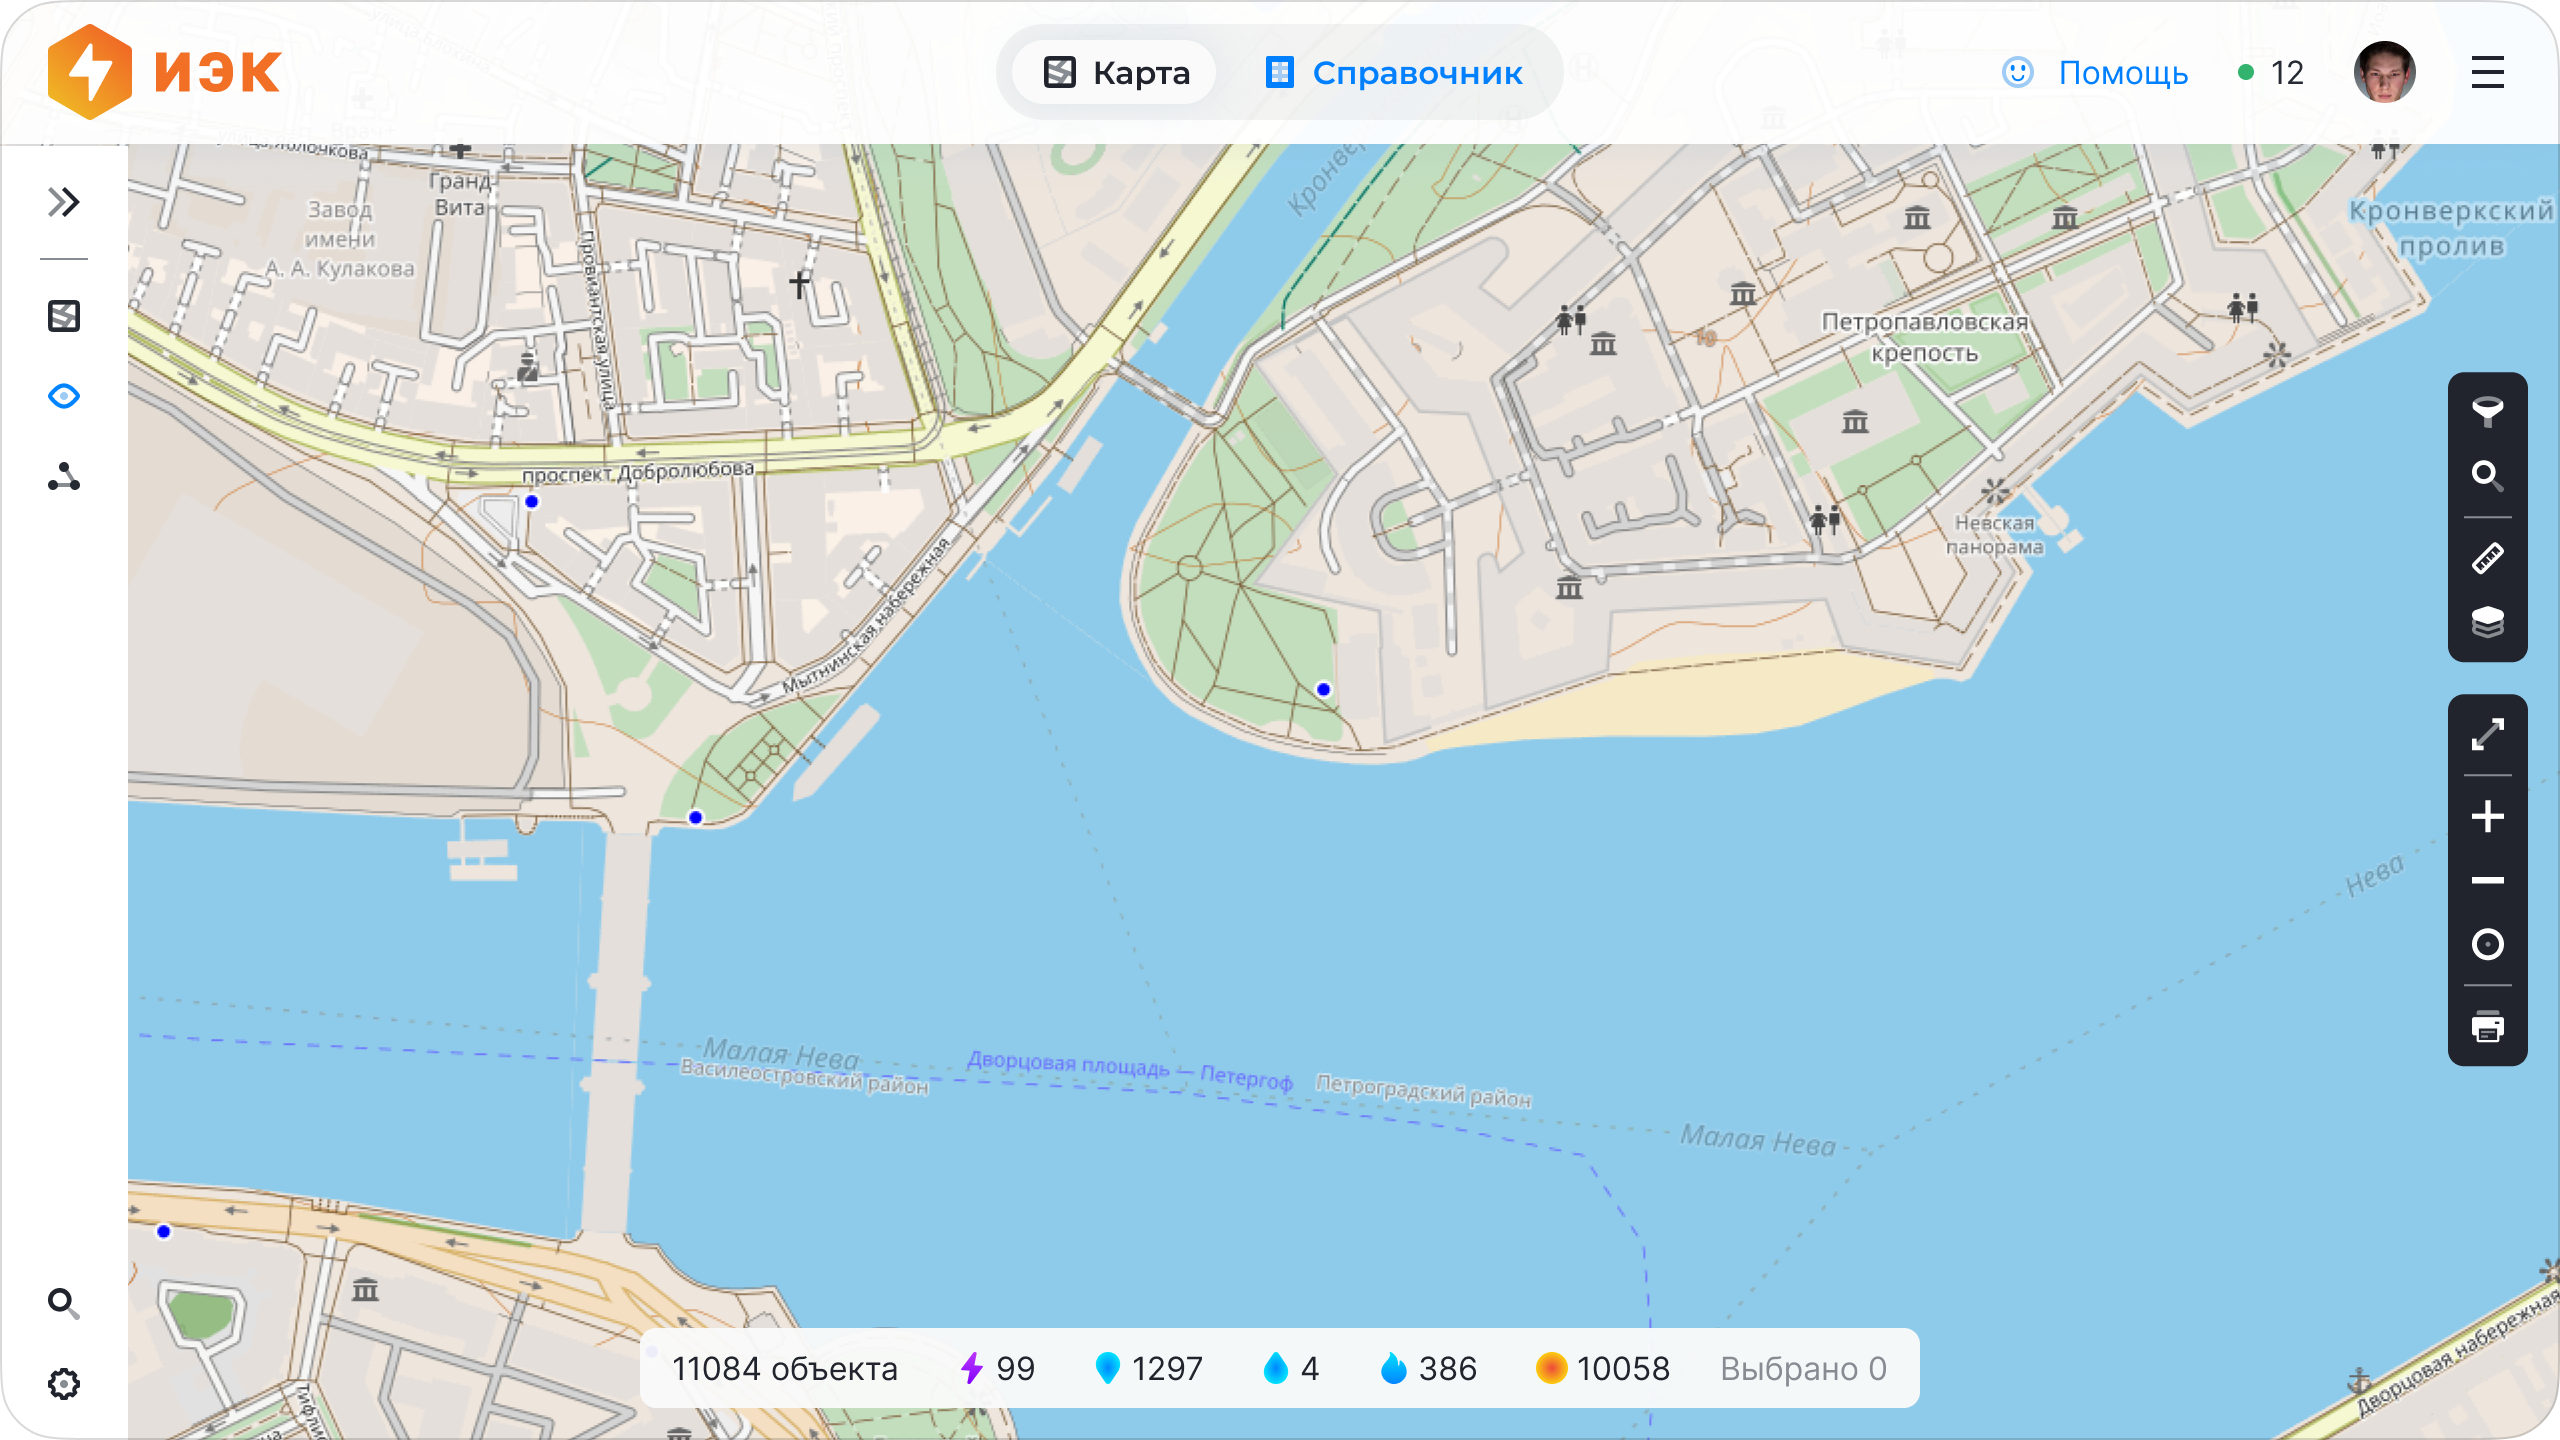The height and width of the screenshot is (1440, 2560).
Task: Click the magnifier in the right toolbar
Action: 2487,475
